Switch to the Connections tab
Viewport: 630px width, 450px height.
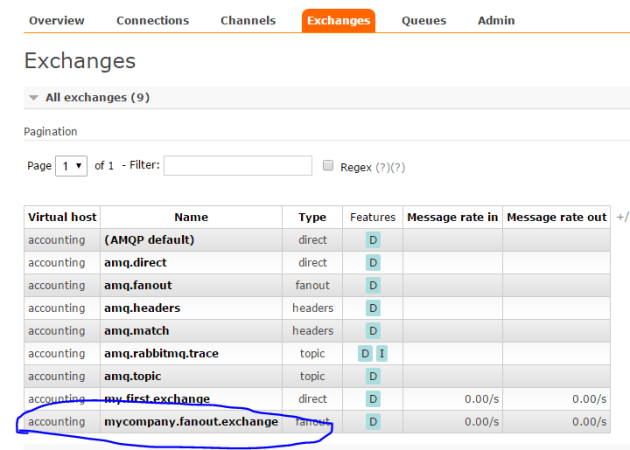point(153,20)
